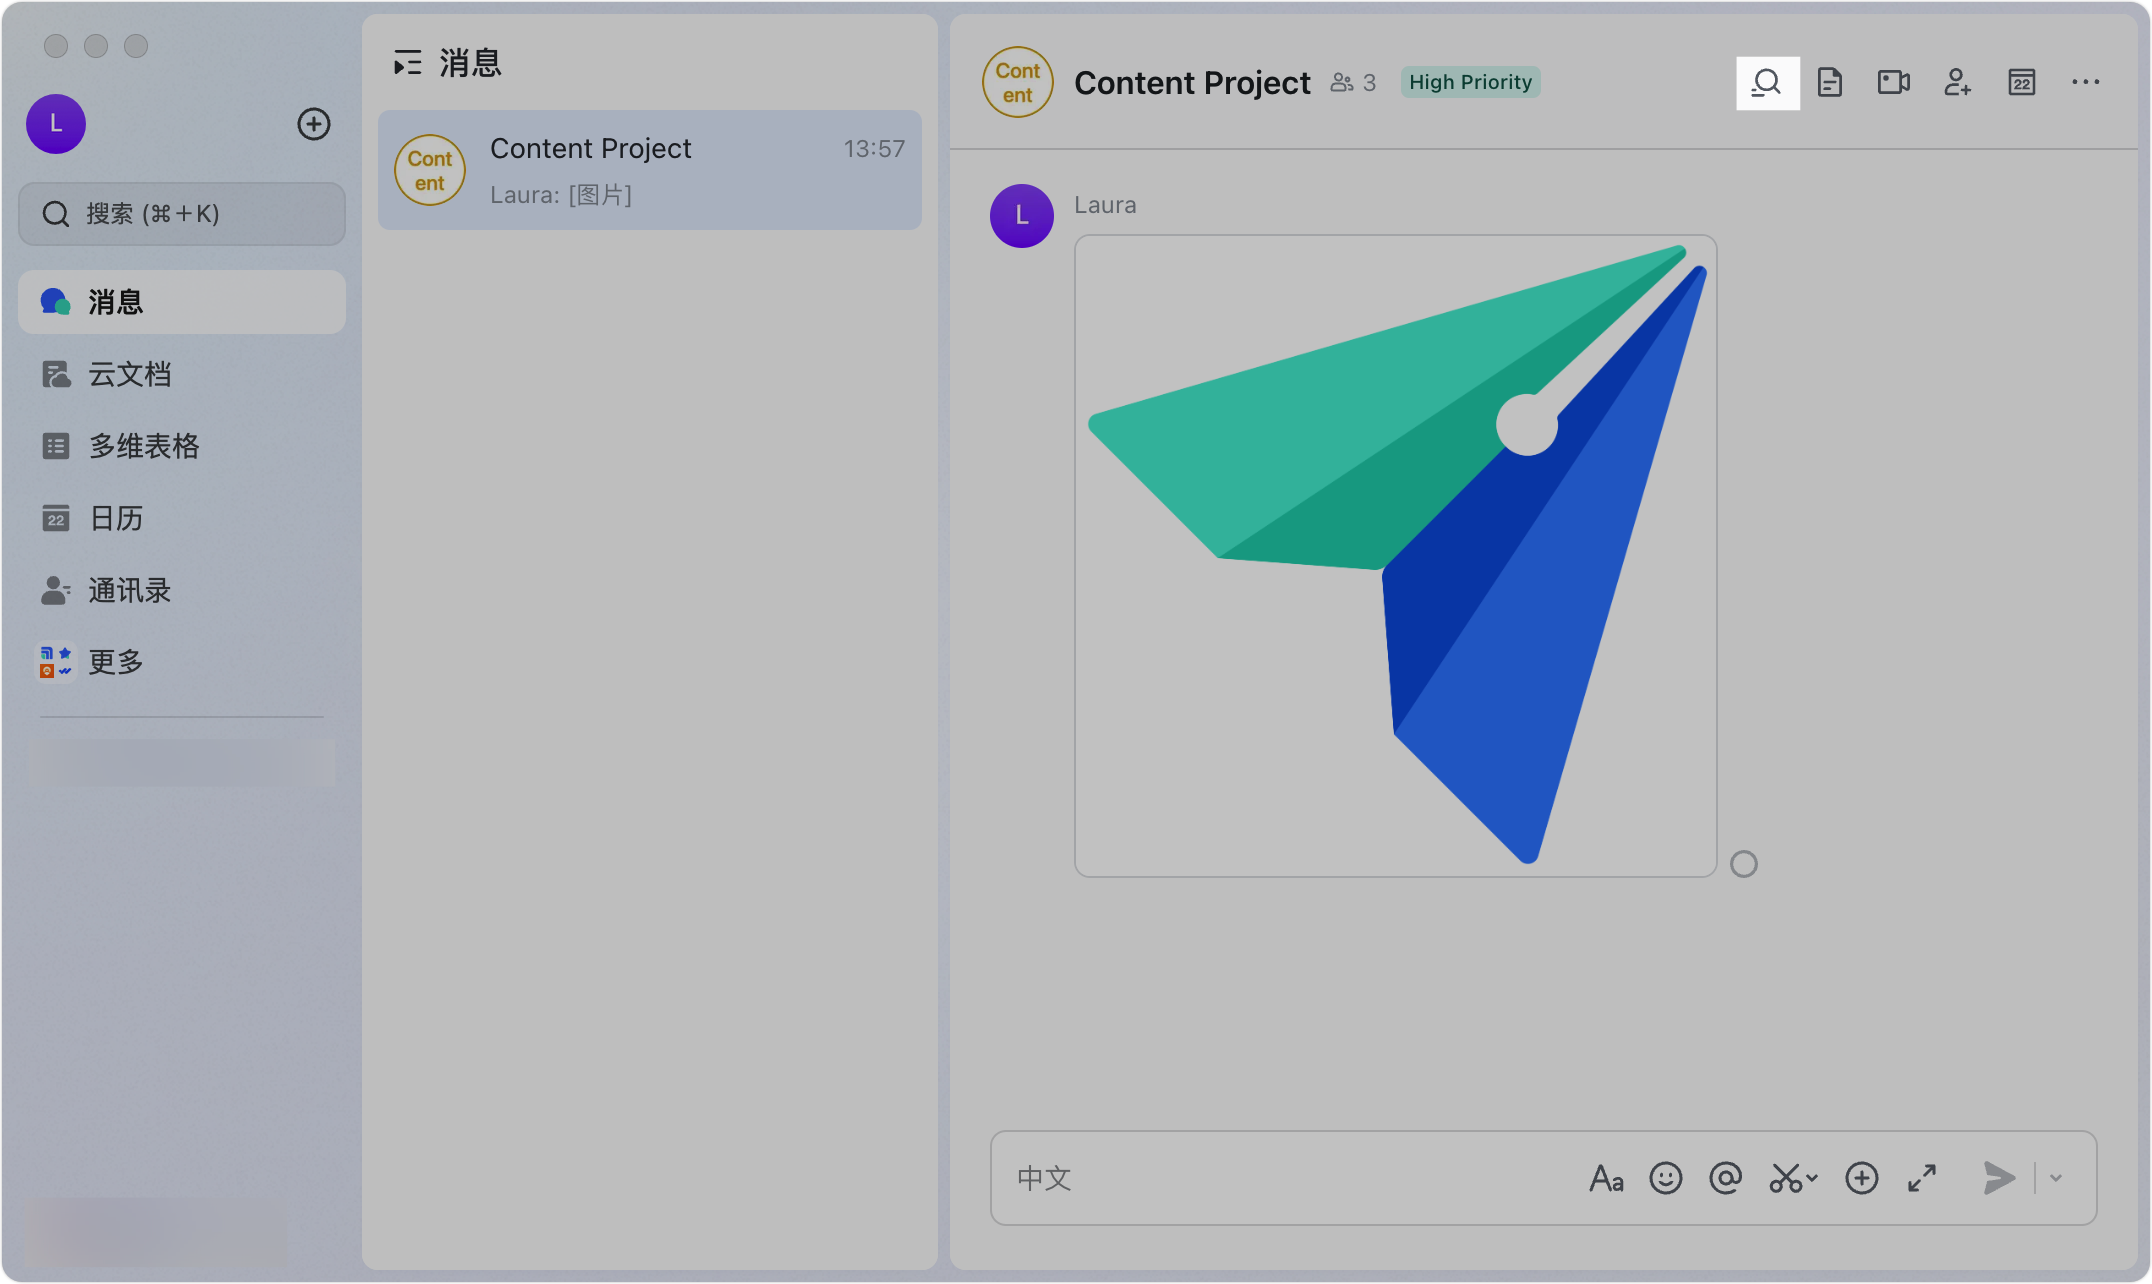Toggle the Aa text formatting option
Image resolution: width=2152 pixels, height=1284 pixels.
click(1606, 1178)
